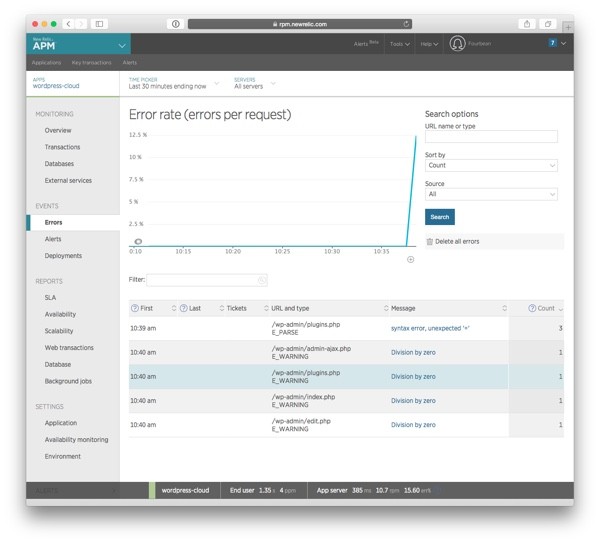Open the Availability report

[x=60, y=314]
